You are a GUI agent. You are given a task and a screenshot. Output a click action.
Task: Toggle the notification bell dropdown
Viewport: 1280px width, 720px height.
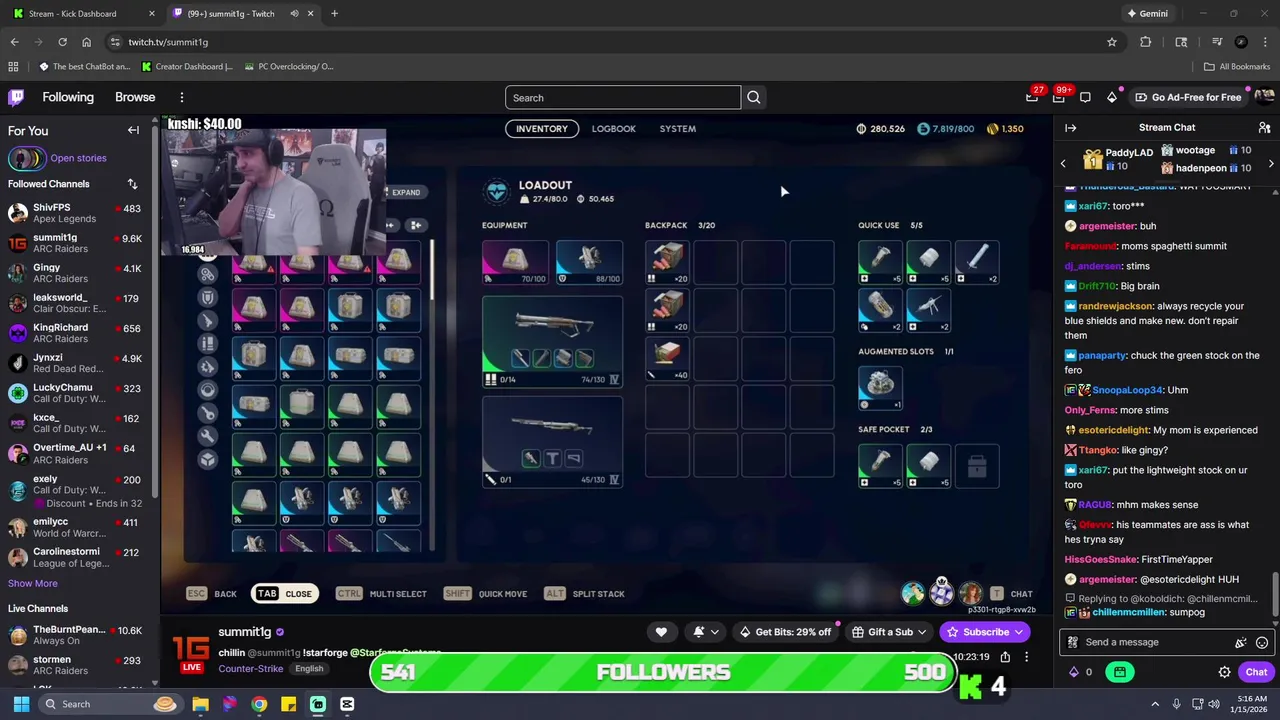tap(706, 632)
